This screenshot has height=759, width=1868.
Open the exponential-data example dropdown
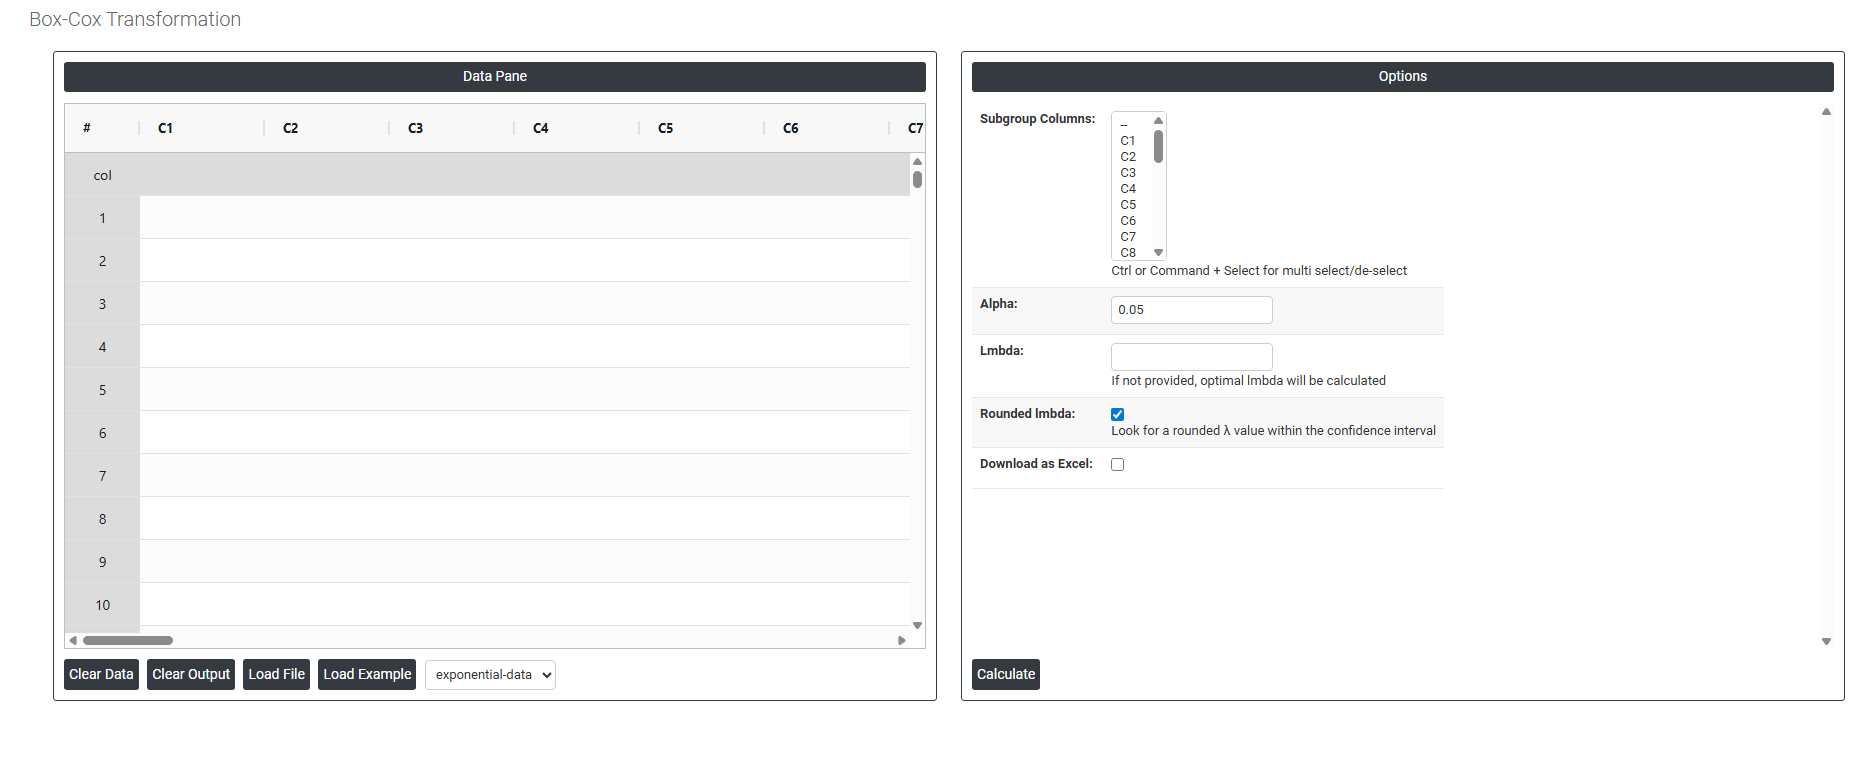point(490,675)
